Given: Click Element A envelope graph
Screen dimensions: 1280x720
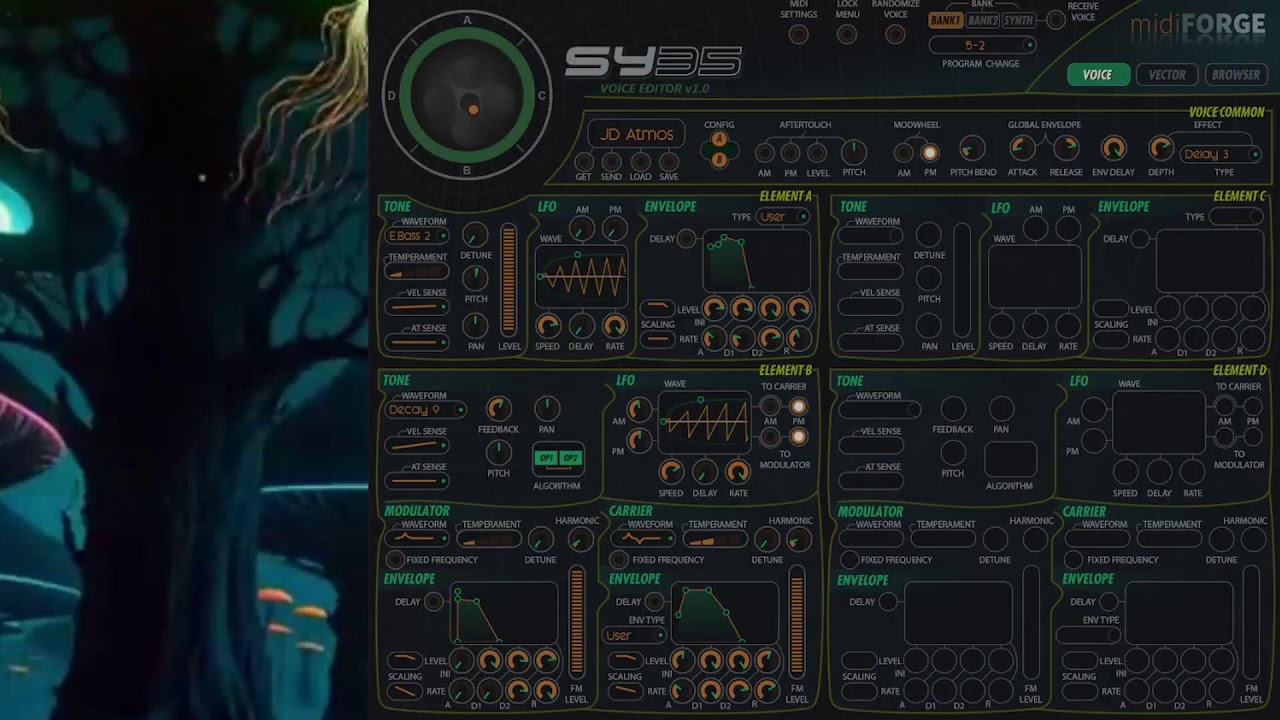Looking at the screenshot, I should 756,262.
